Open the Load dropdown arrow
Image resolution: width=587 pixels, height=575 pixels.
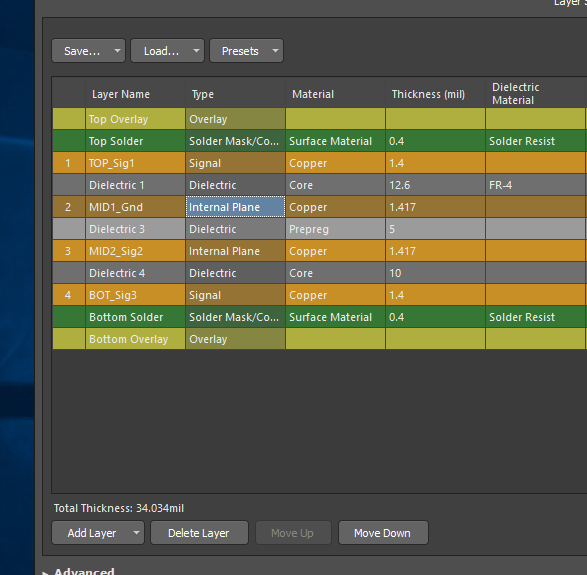pyautogui.click(x=197, y=51)
